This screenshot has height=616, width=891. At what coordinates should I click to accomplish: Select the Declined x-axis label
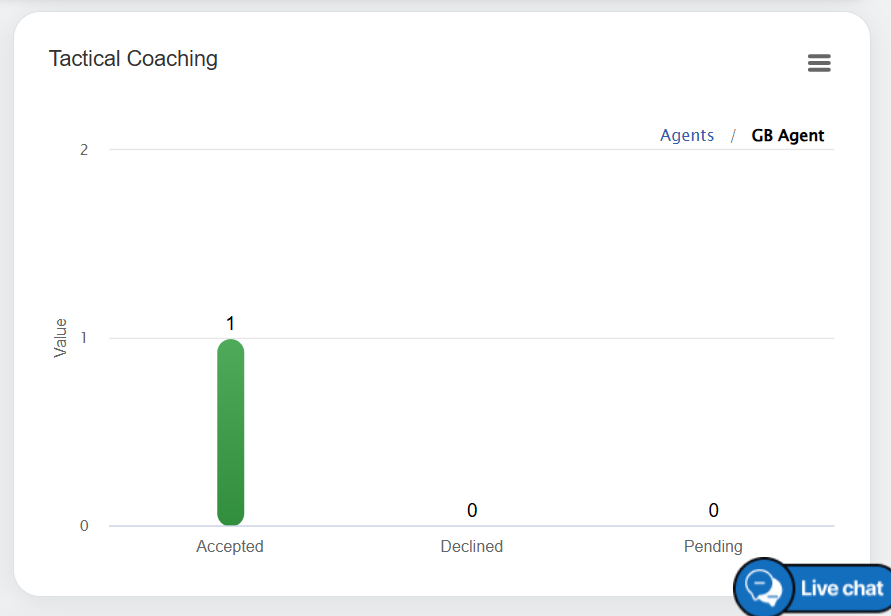click(x=471, y=546)
